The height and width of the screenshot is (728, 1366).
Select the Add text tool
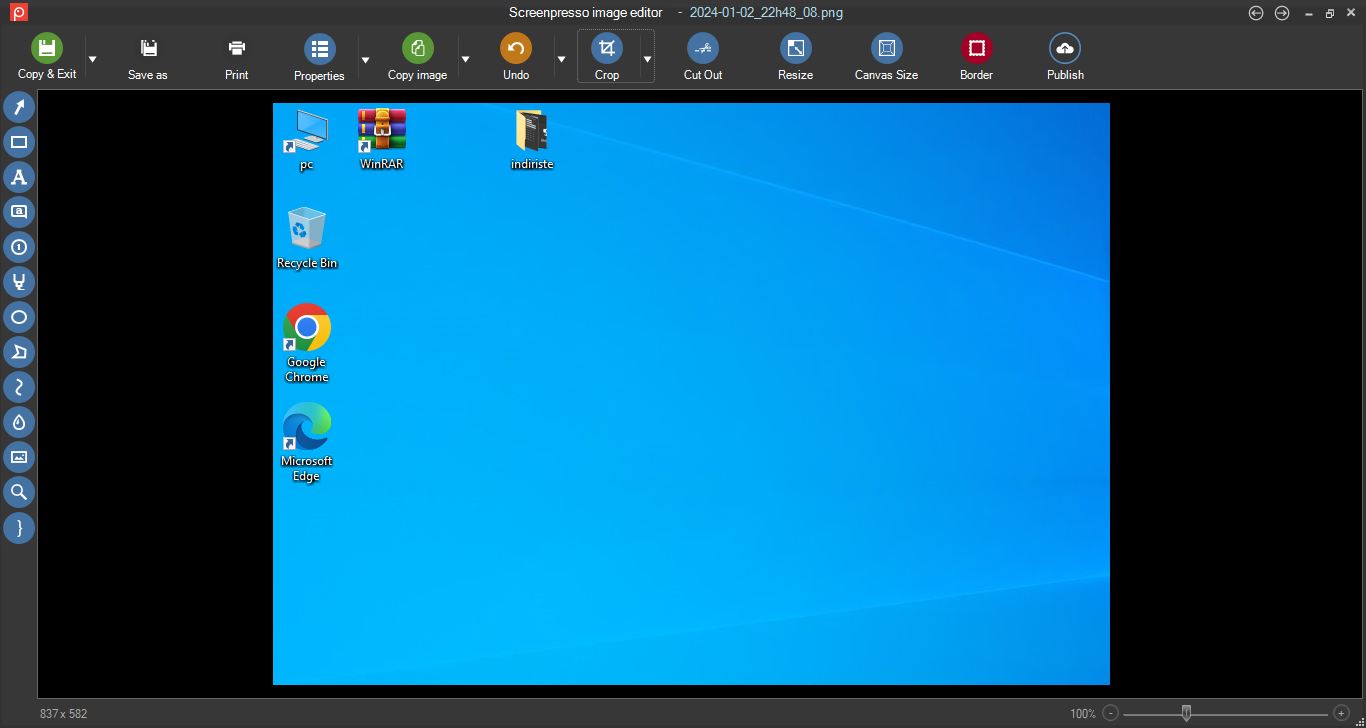[19, 177]
